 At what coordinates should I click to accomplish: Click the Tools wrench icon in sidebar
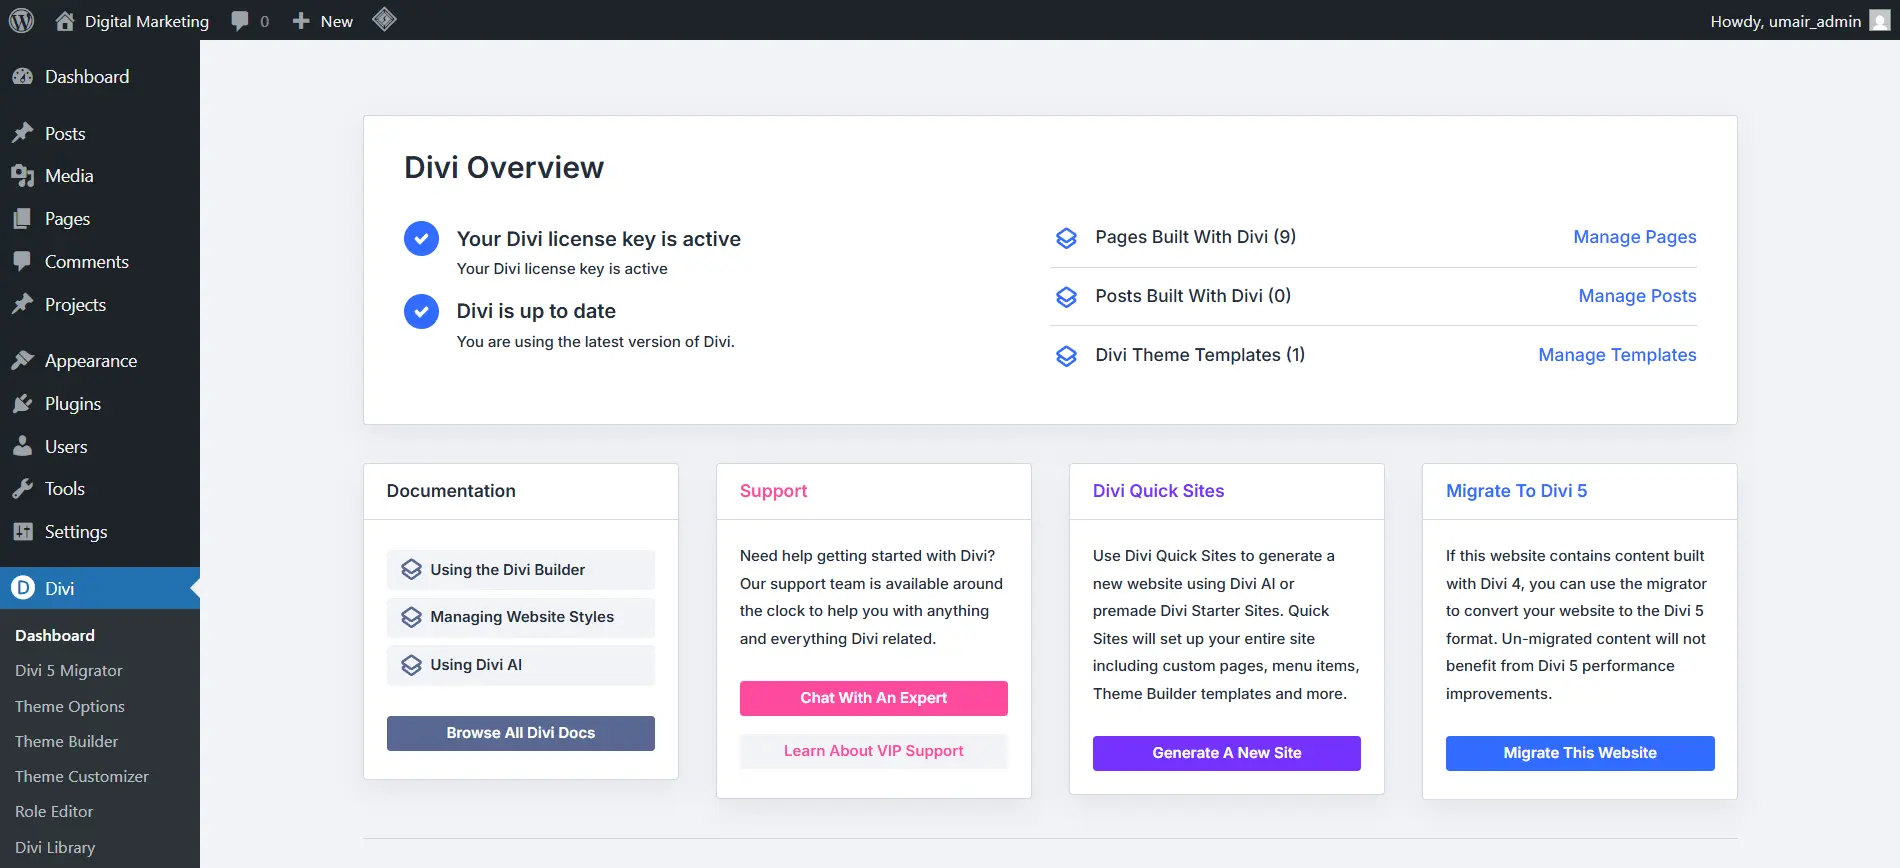click(23, 489)
